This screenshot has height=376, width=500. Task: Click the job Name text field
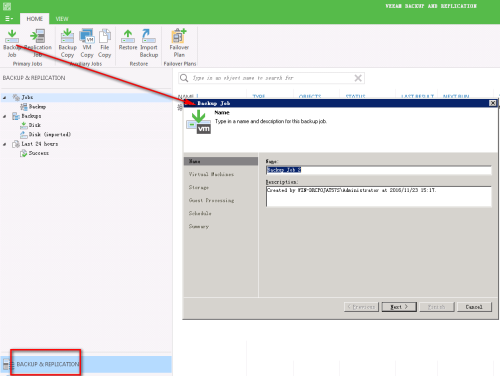click(x=379, y=170)
